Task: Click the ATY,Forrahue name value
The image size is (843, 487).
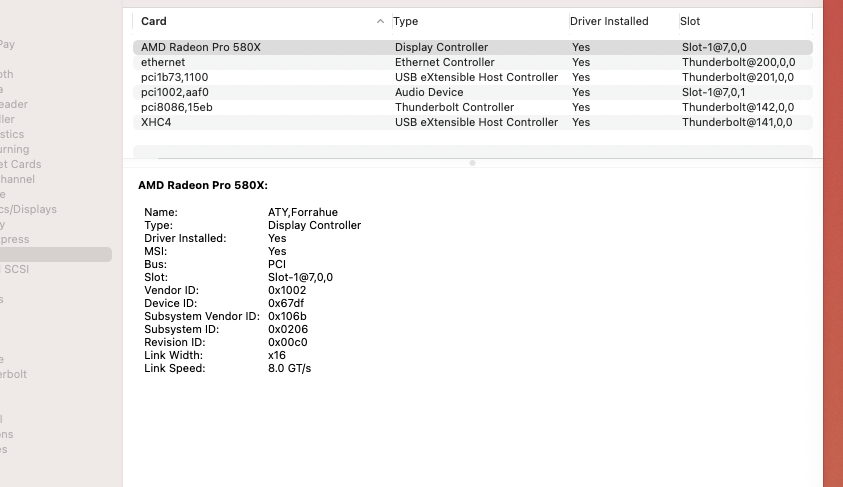Action: (303, 212)
